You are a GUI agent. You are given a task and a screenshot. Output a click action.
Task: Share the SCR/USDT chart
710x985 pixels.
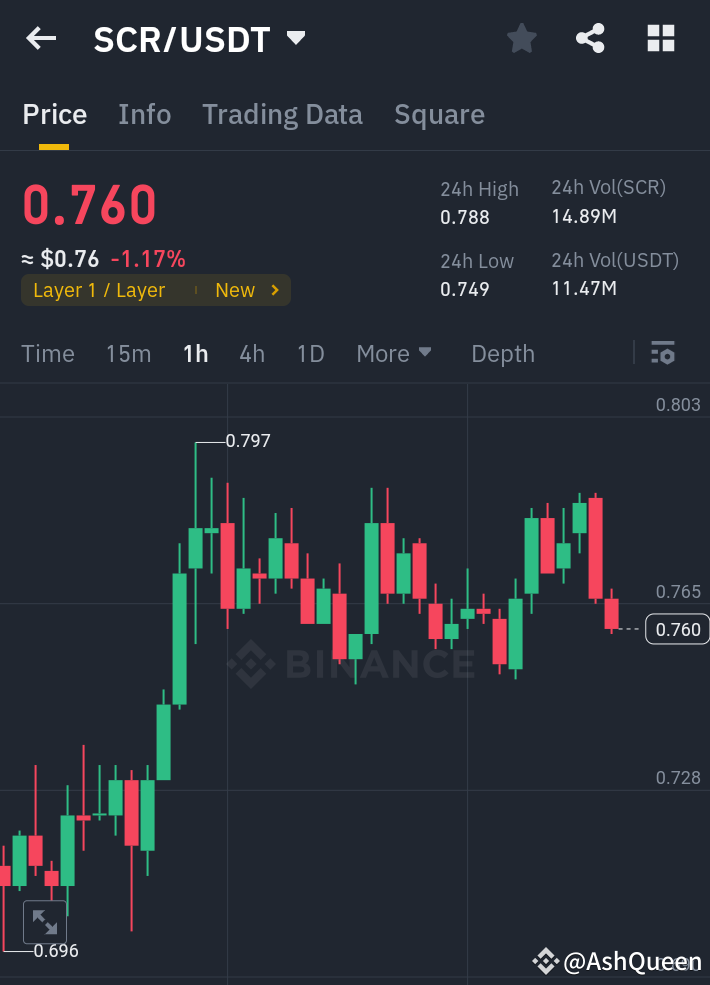point(589,38)
